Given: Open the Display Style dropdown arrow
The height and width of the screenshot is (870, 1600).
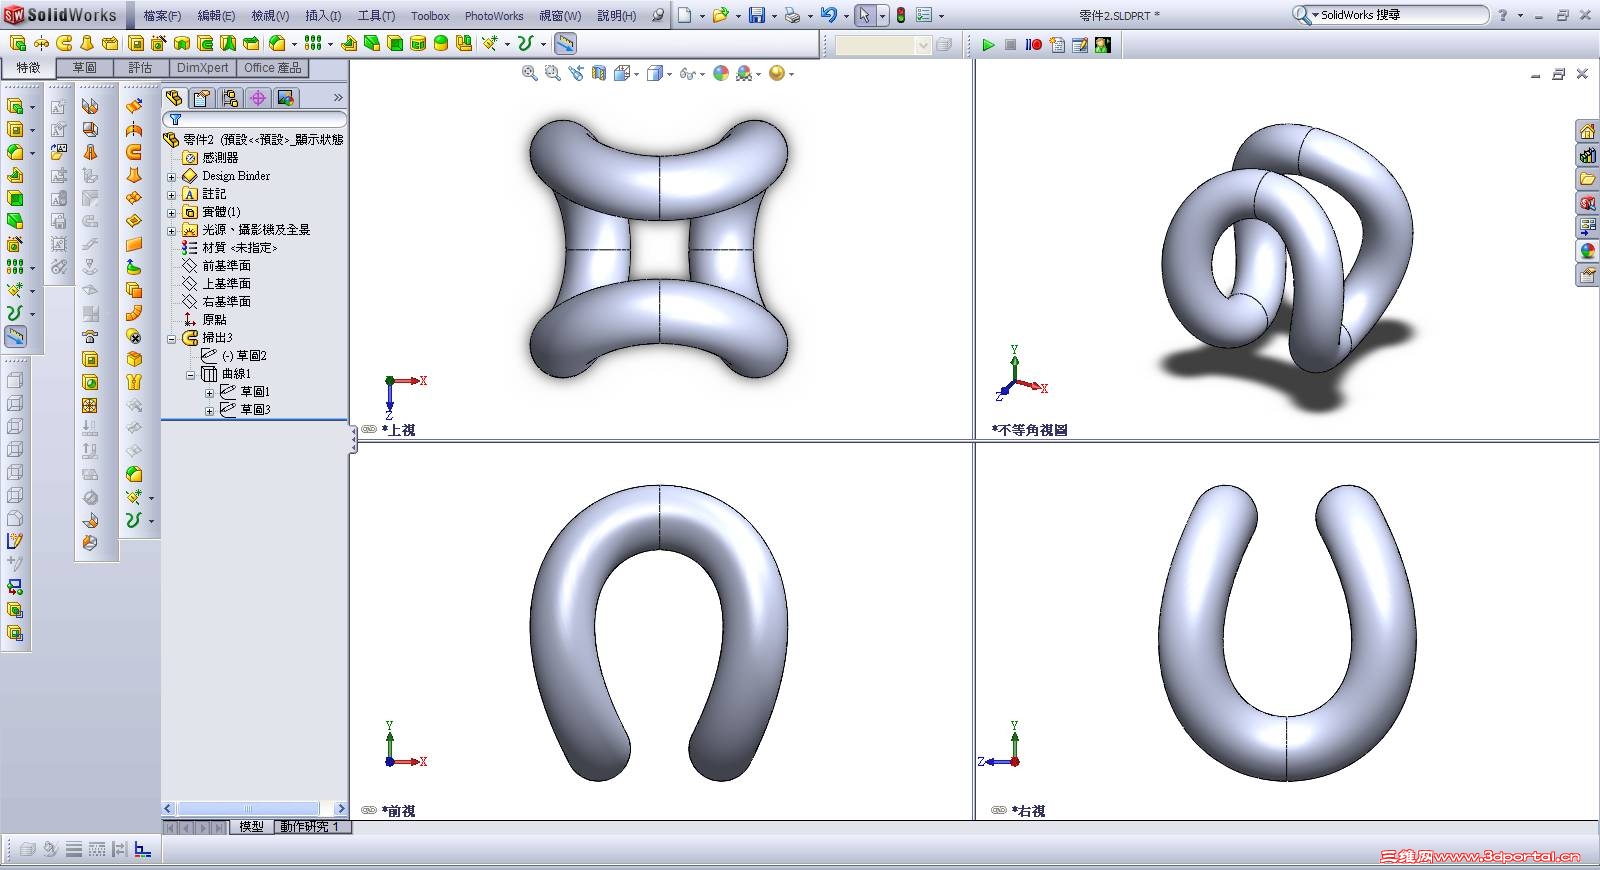Looking at the screenshot, I should tap(668, 74).
